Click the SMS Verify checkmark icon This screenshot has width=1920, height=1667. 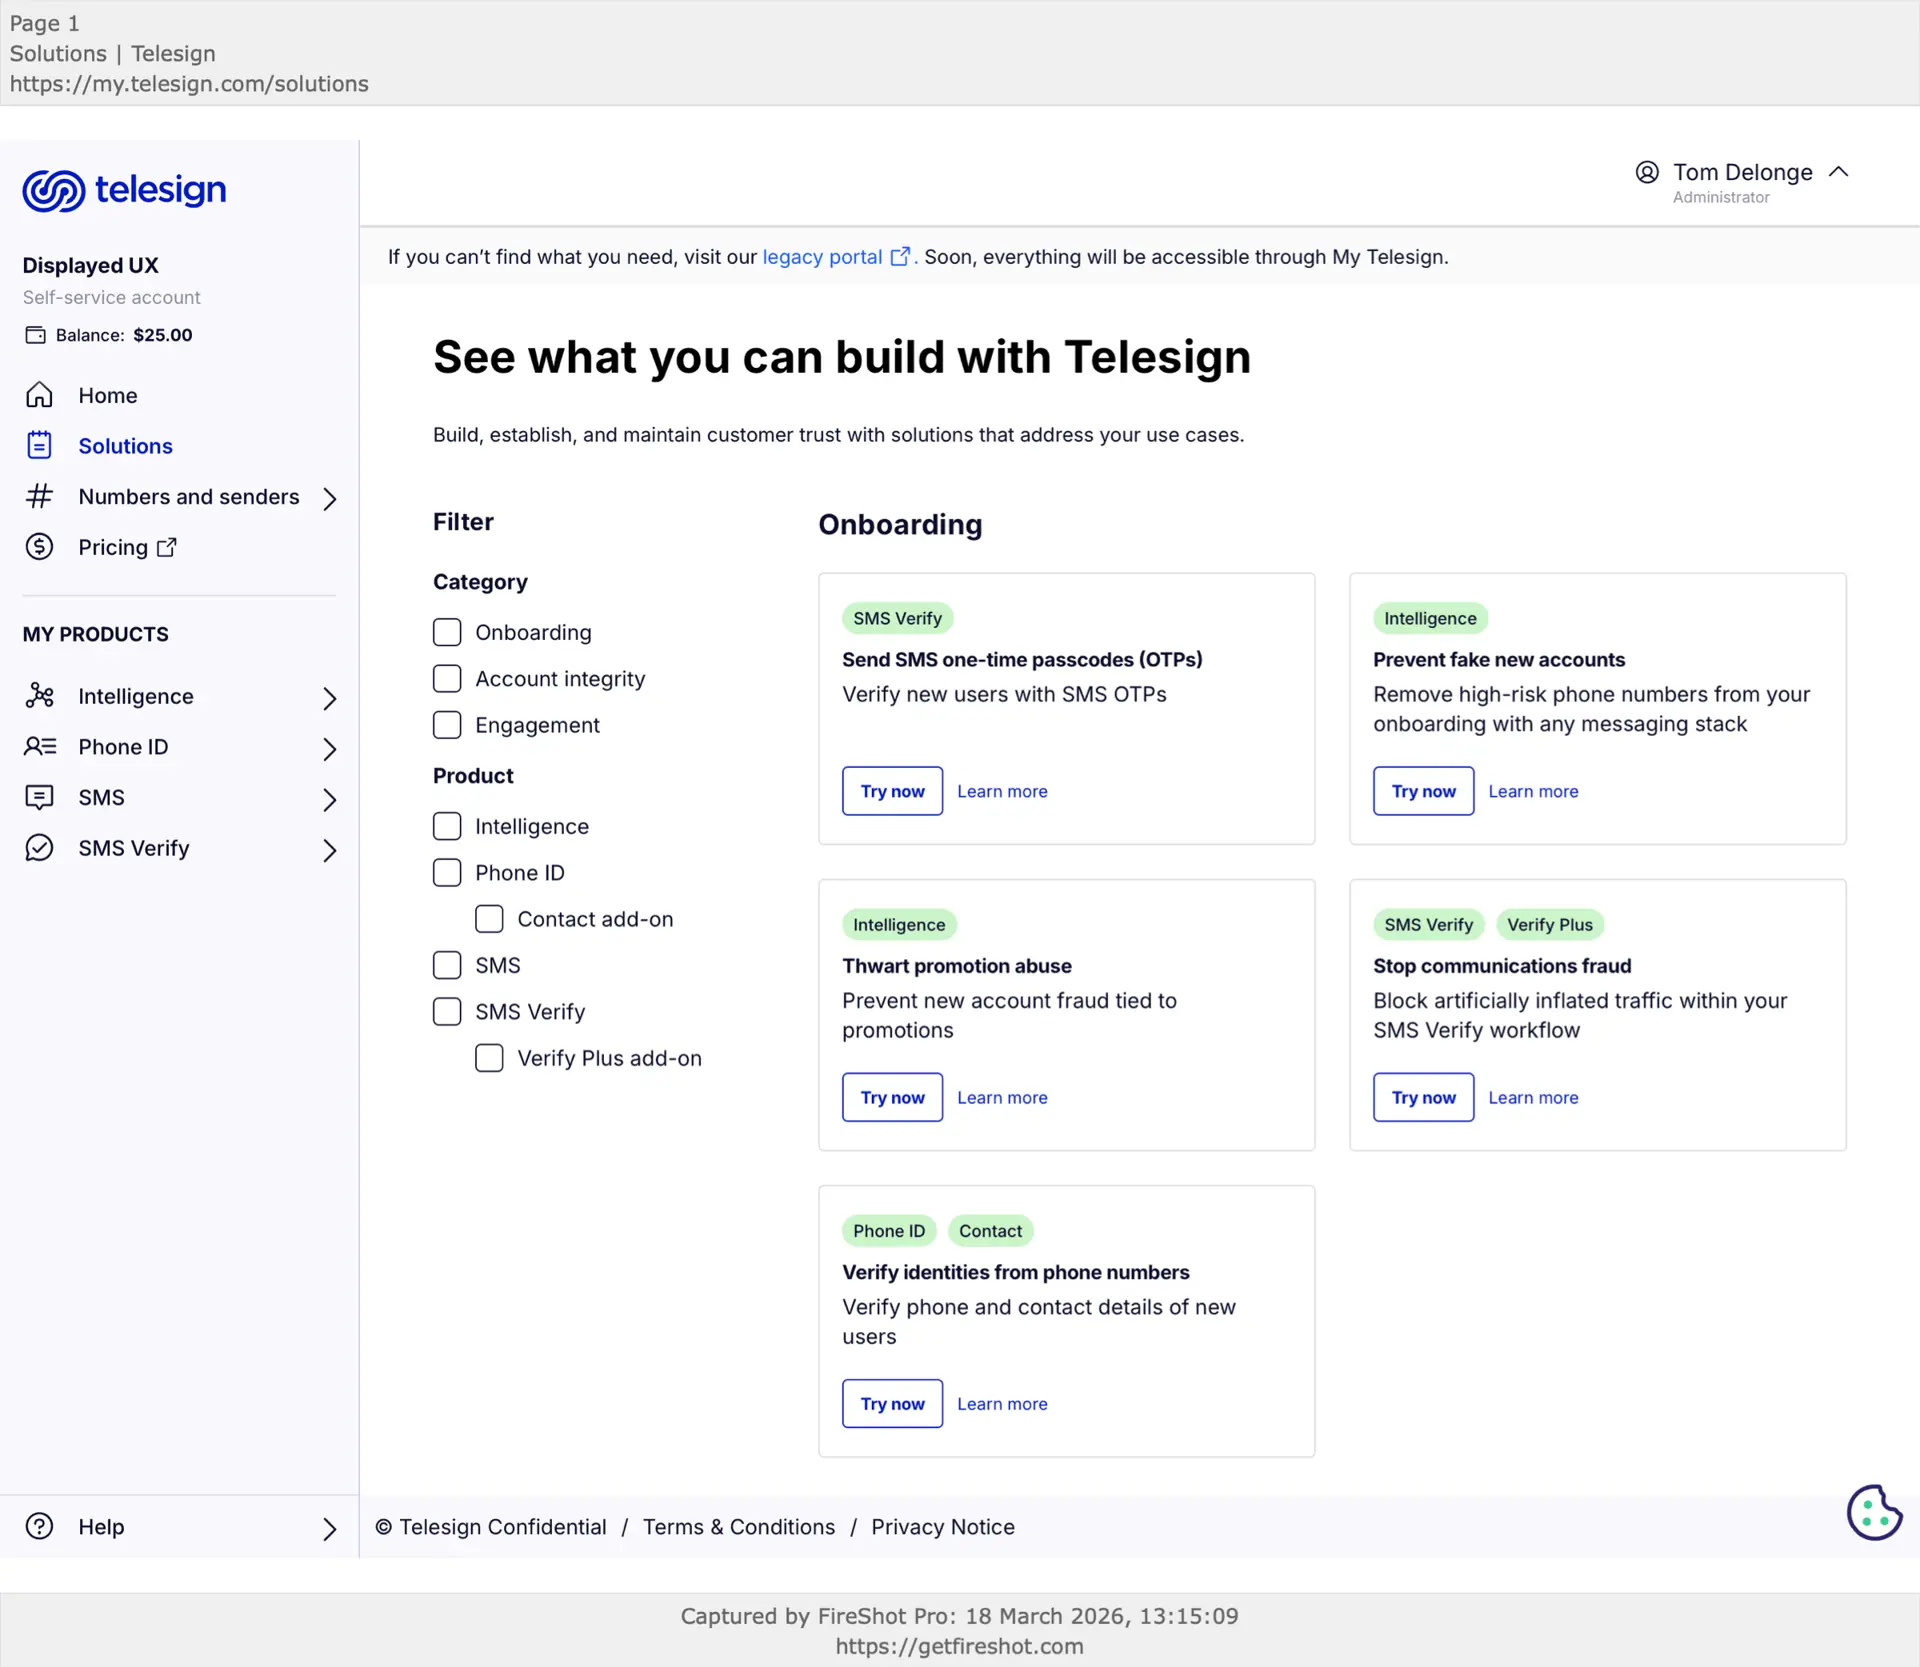[38, 848]
